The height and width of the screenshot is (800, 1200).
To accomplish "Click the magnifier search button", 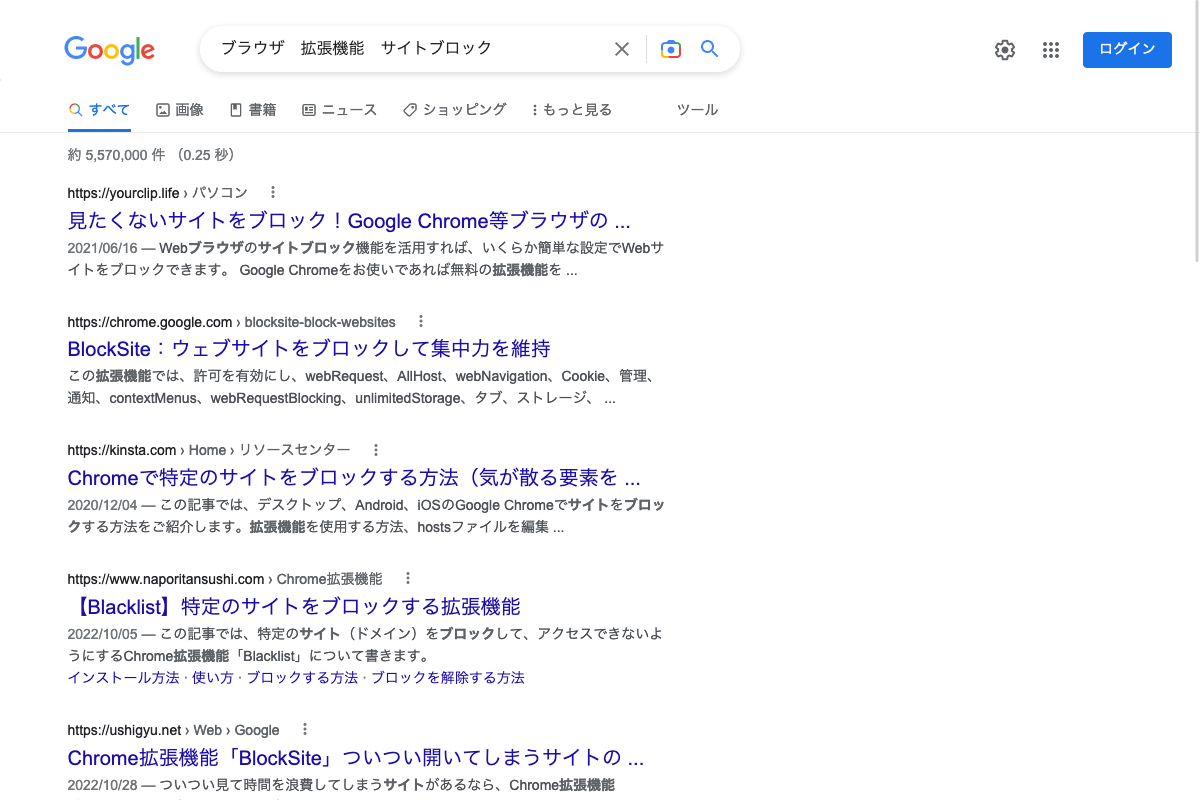I will pos(710,49).
